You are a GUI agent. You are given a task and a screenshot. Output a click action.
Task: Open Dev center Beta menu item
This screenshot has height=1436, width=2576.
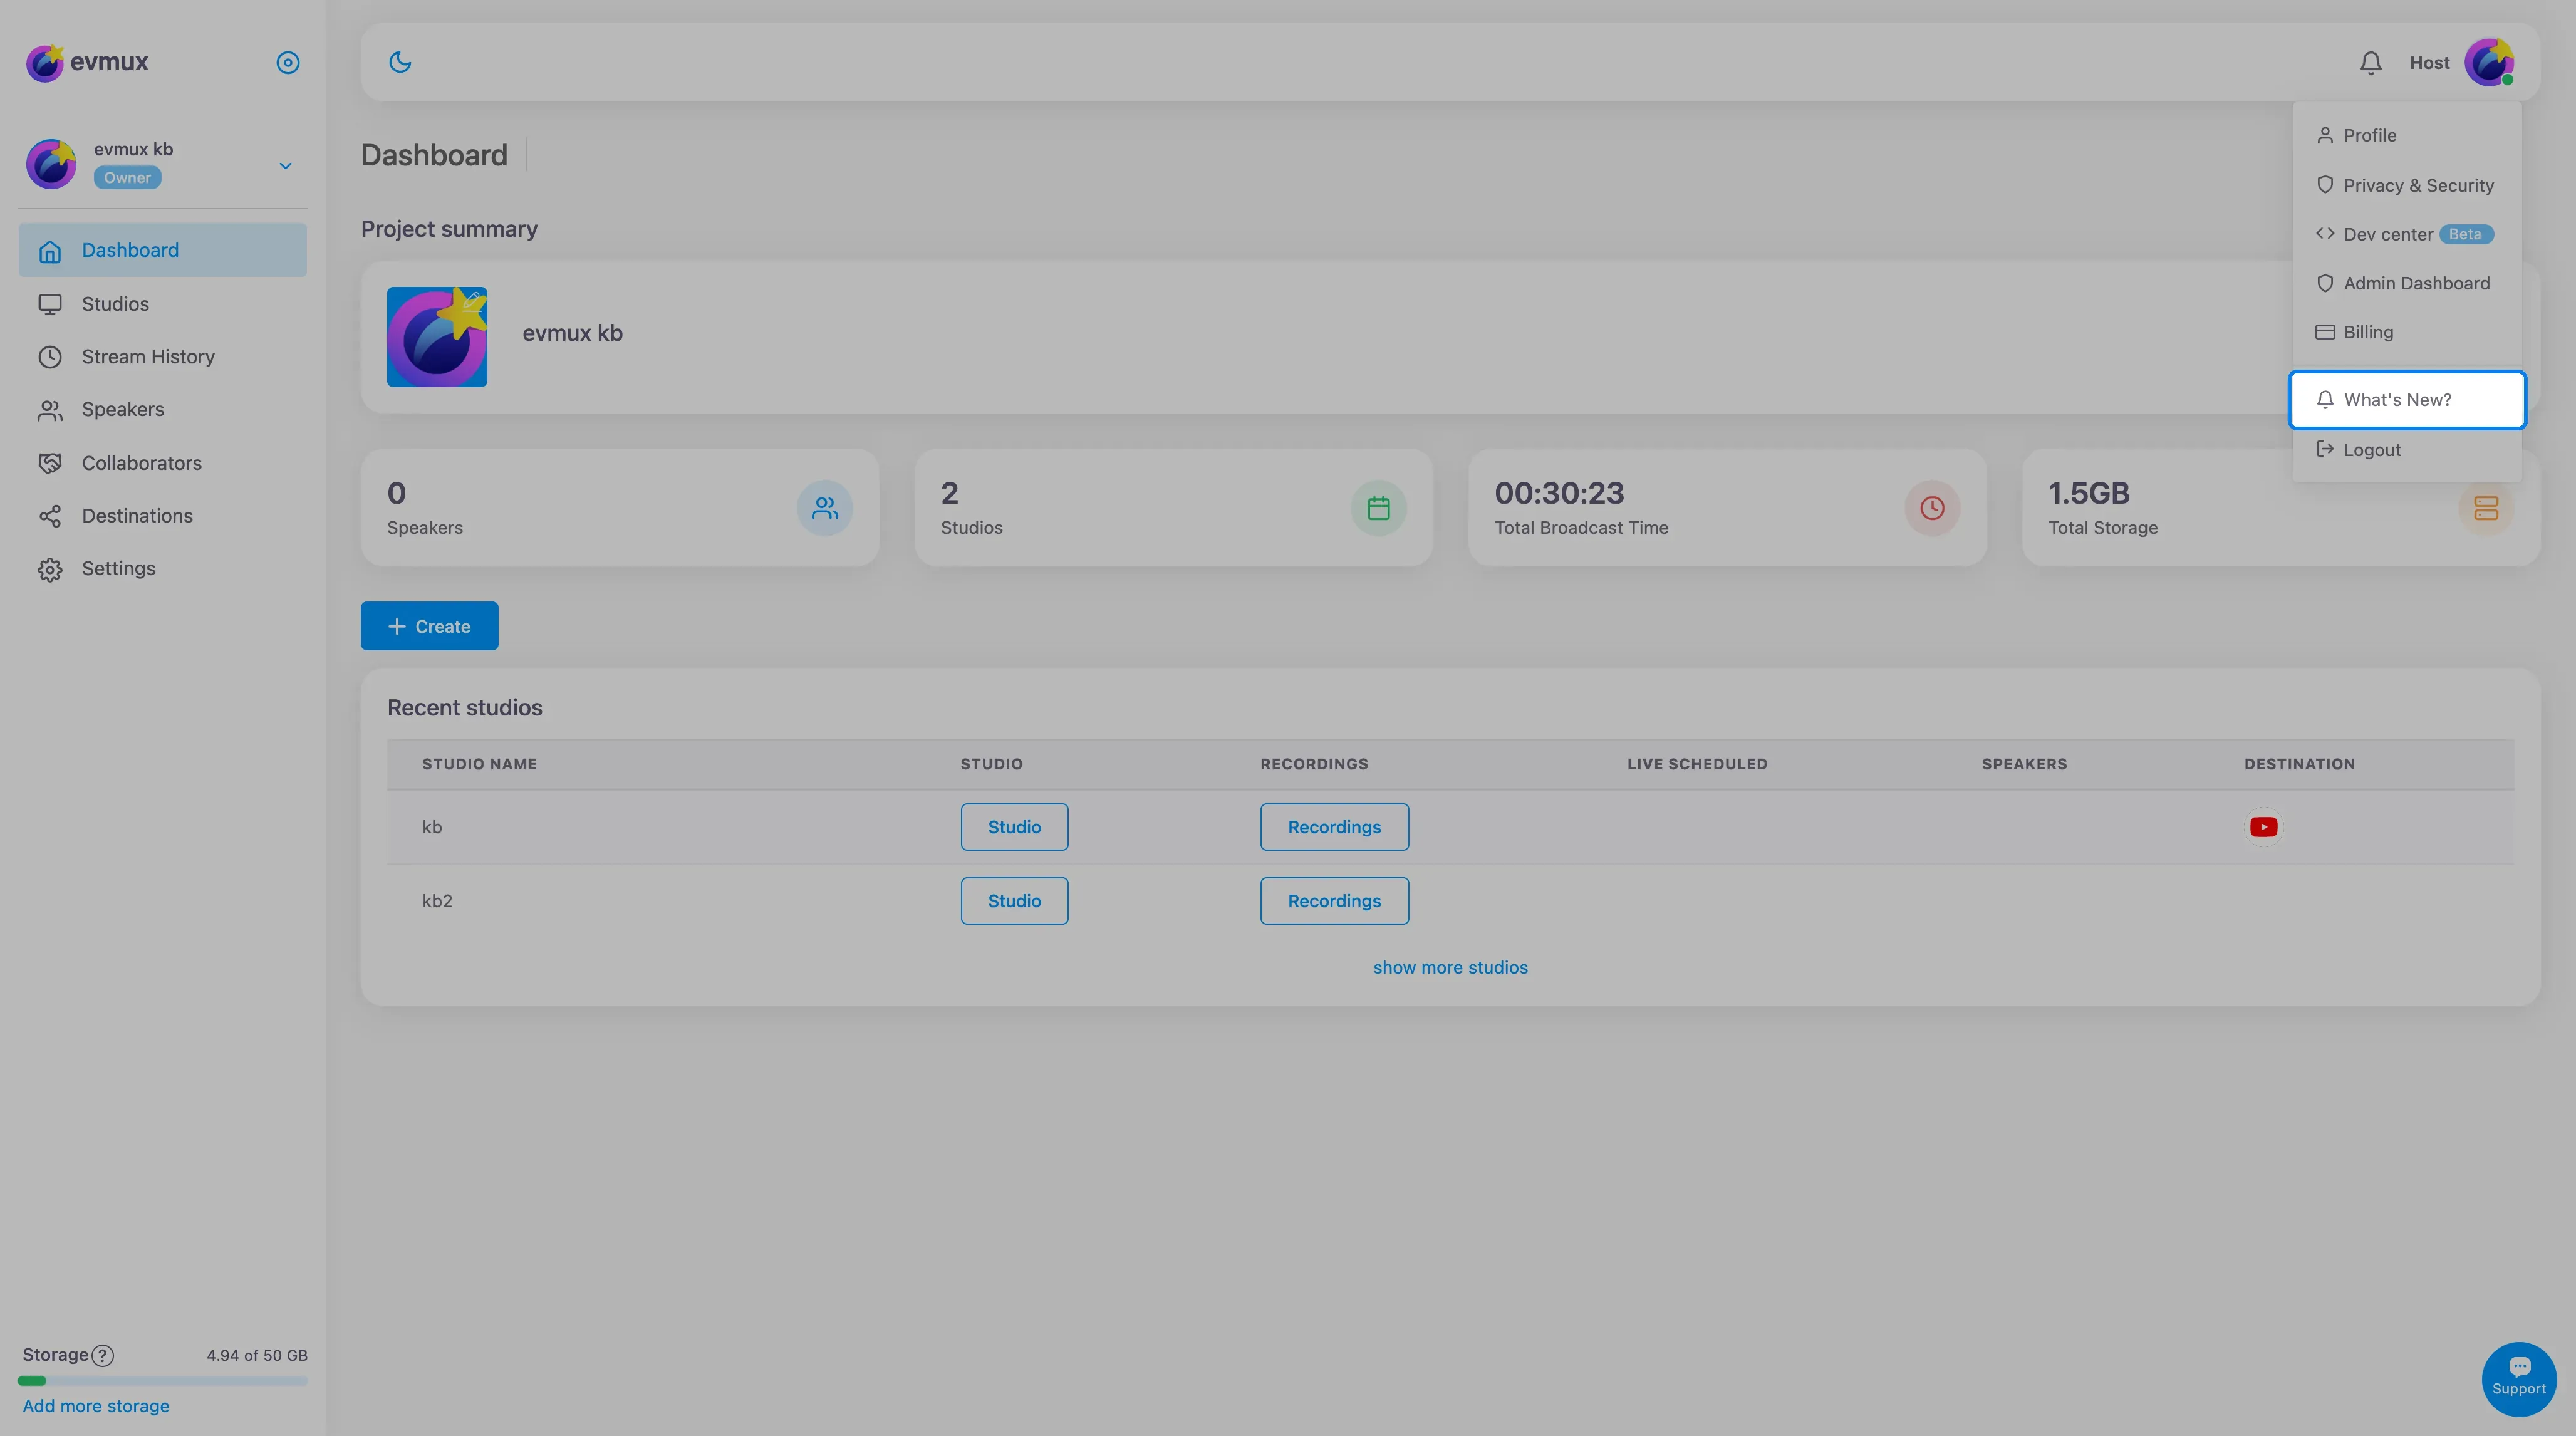pos(2407,234)
